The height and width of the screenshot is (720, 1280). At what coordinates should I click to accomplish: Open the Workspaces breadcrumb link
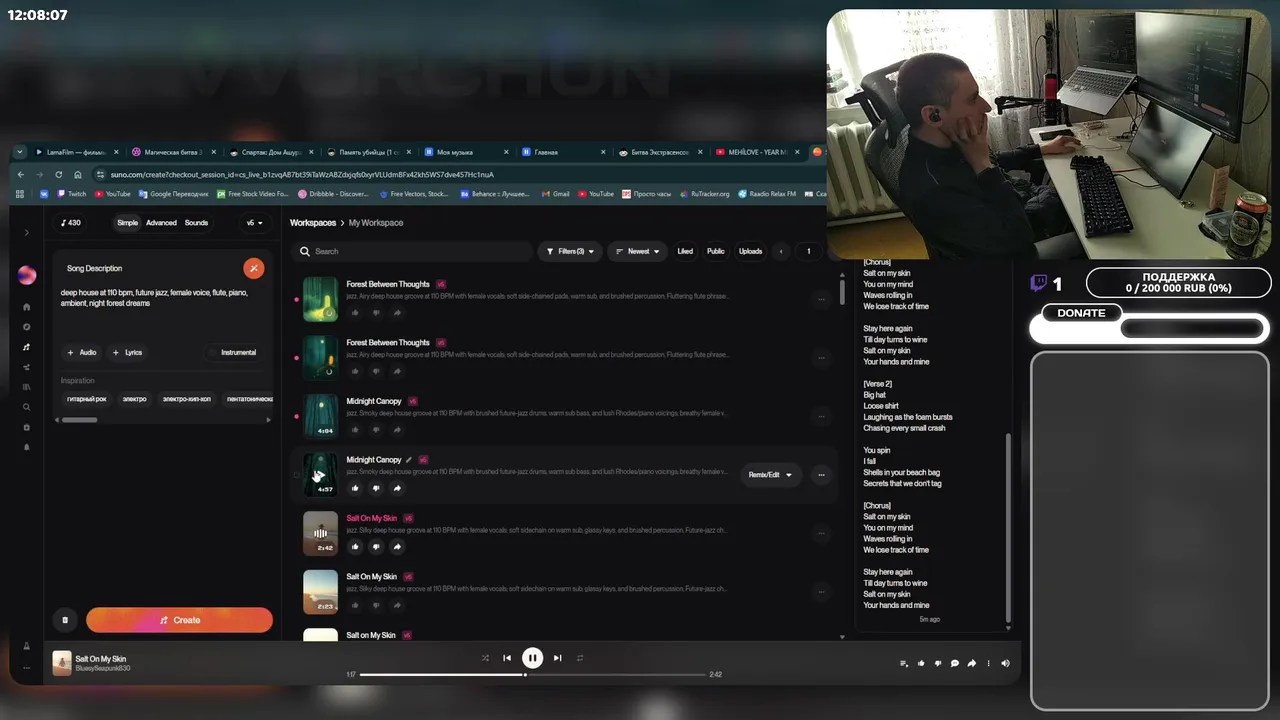313,223
